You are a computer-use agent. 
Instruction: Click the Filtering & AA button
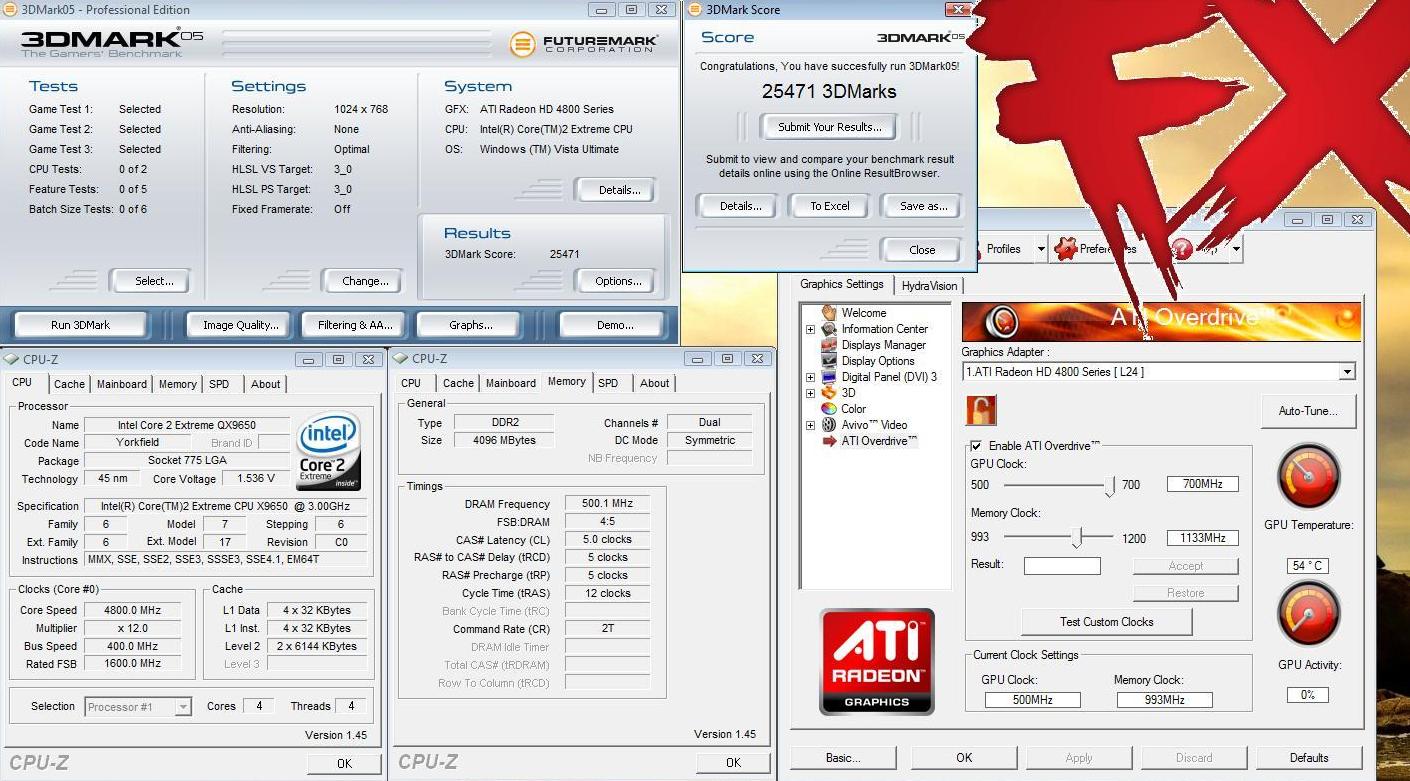point(355,325)
